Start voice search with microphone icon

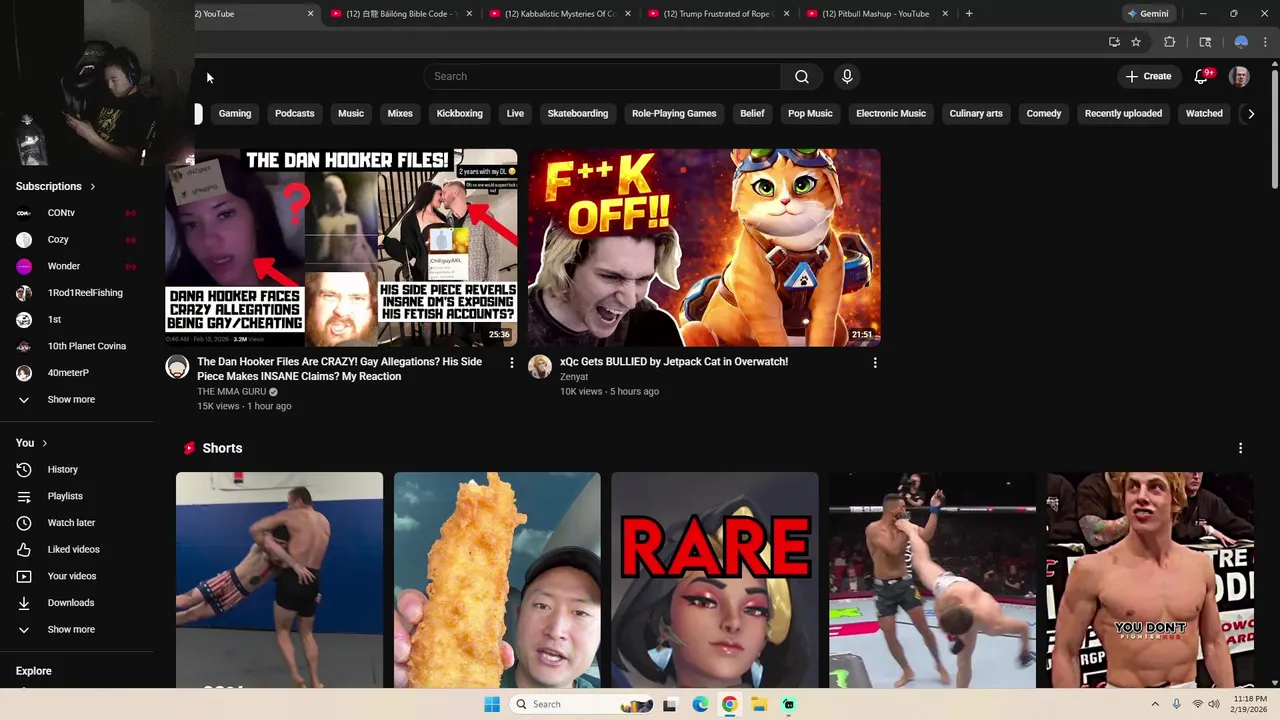tap(847, 76)
